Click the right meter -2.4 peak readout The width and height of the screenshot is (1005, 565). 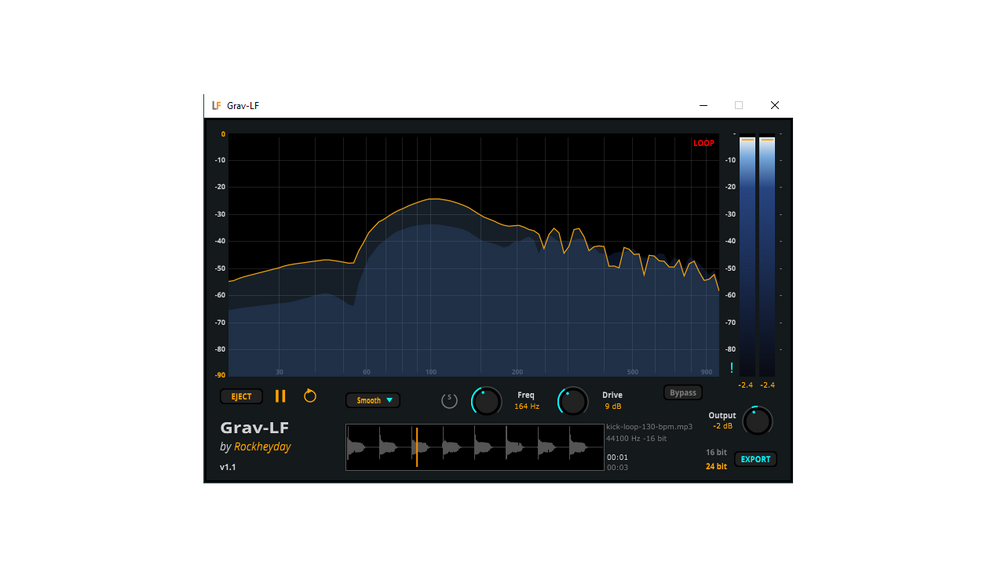767,385
